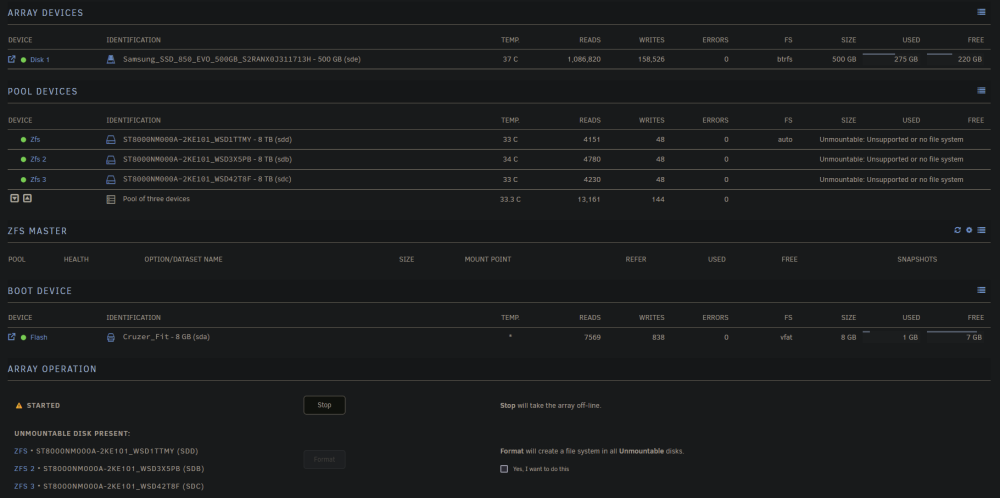This screenshot has width=1000, height=498.
Task: Click Flash green status indicator
Action: (x=24, y=337)
